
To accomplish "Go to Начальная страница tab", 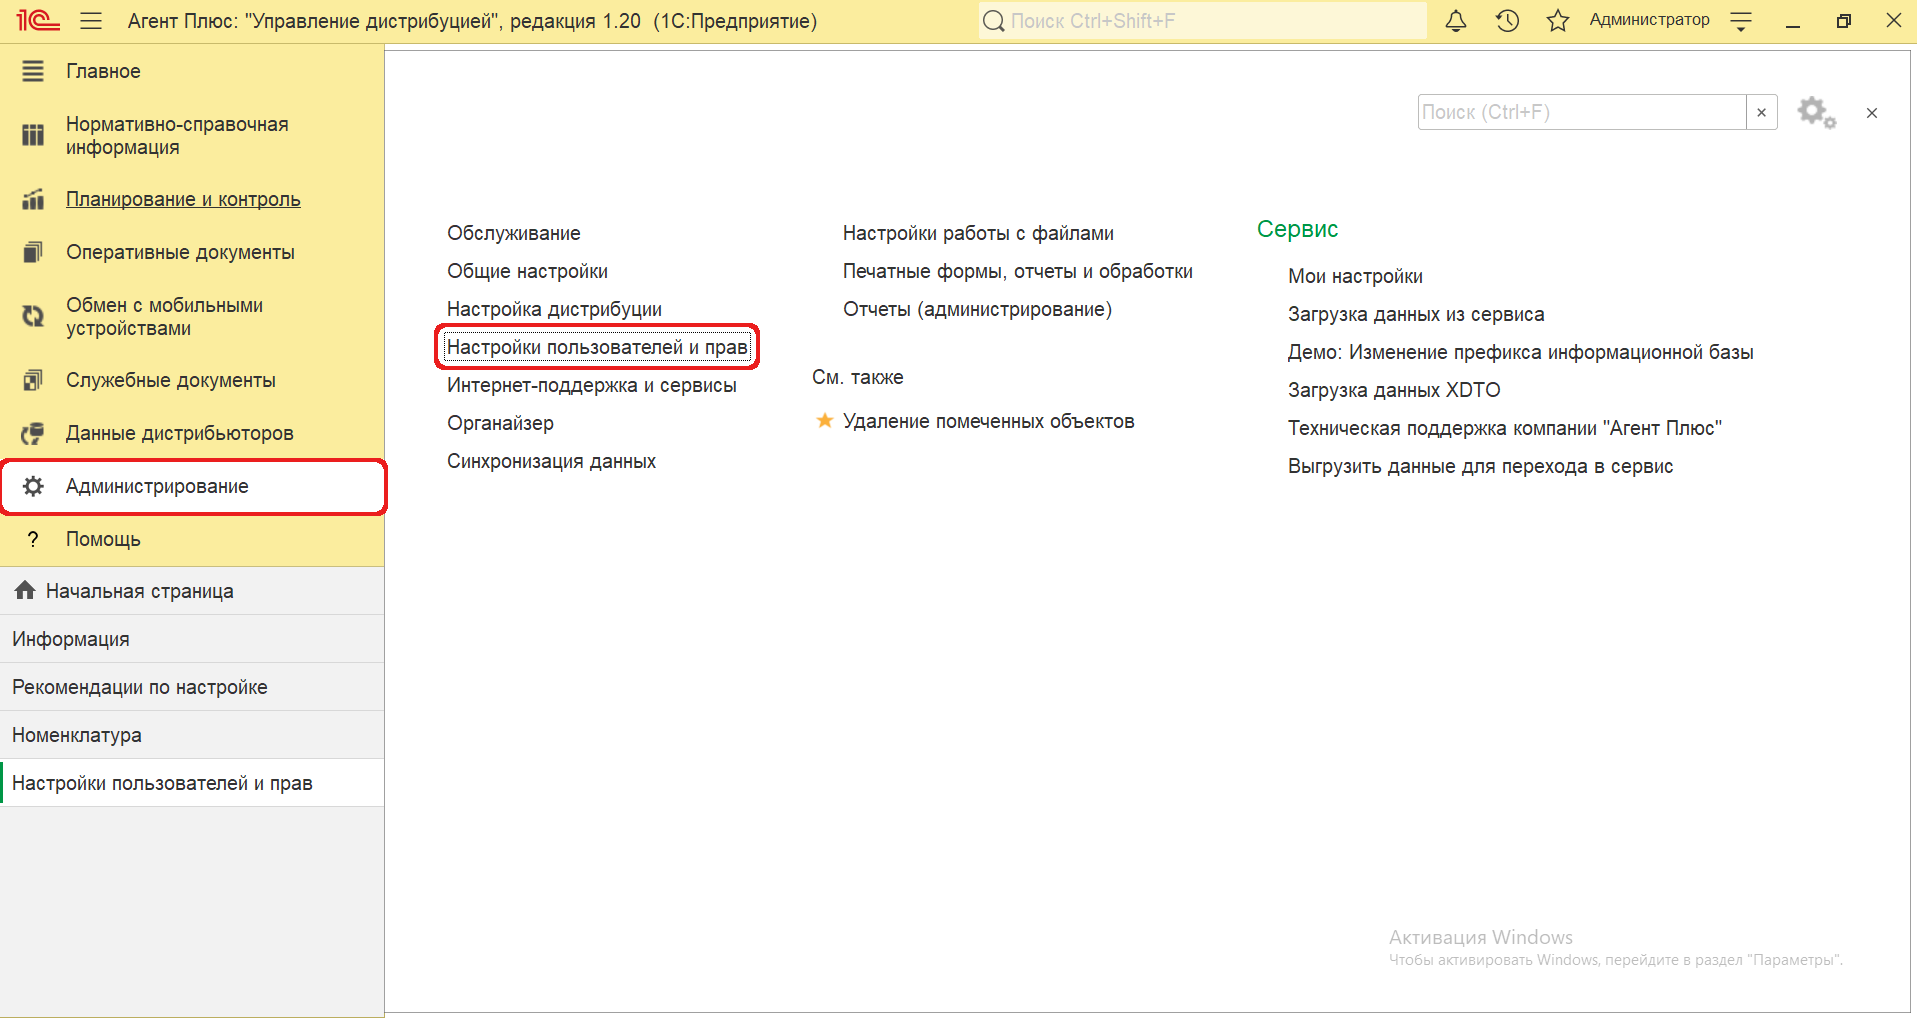I will coord(139,591).
